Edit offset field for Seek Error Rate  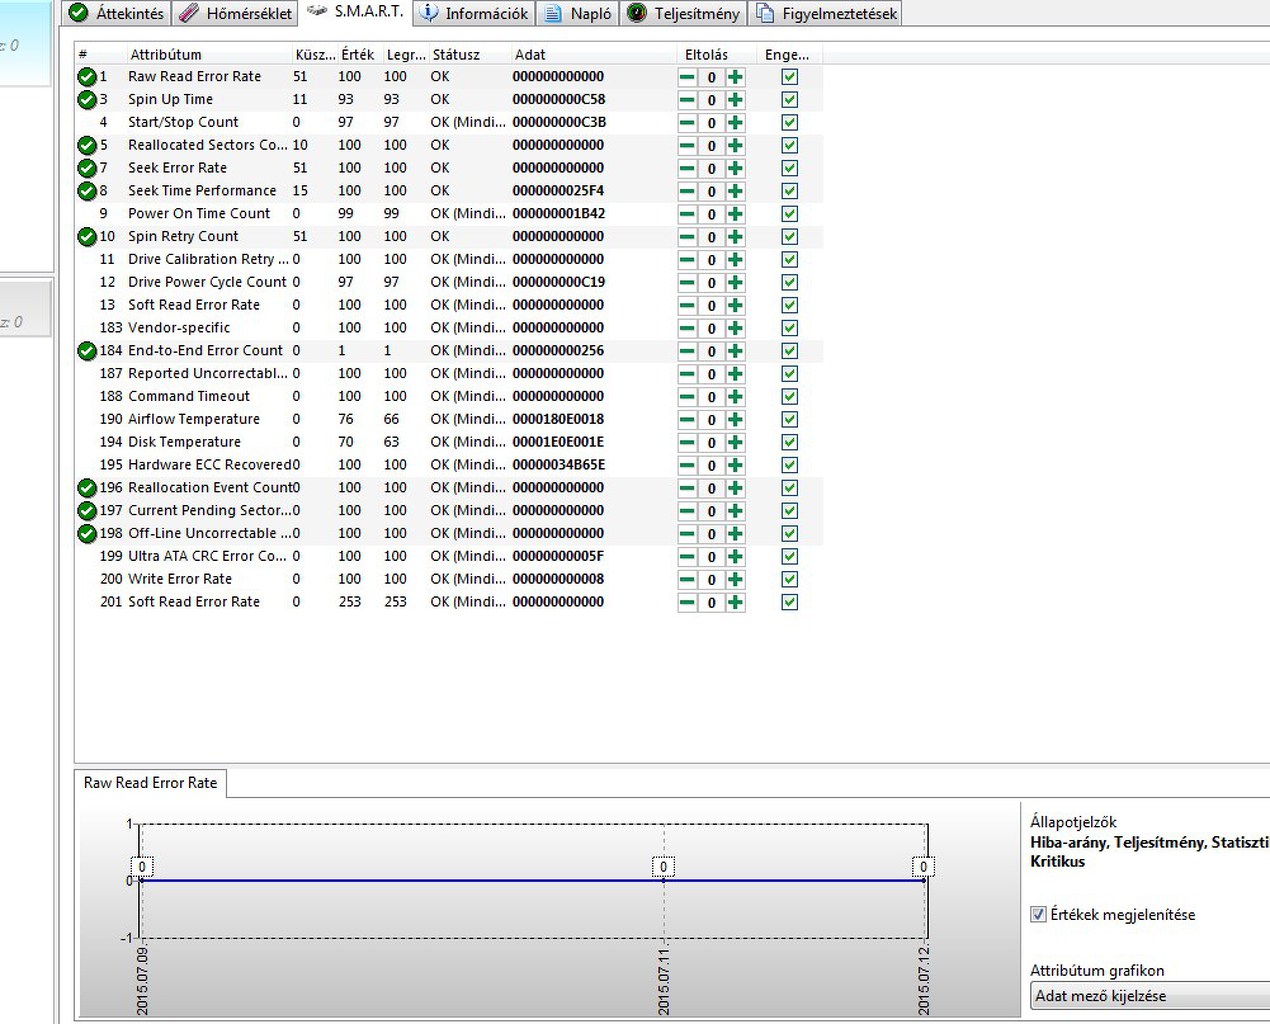tap(711, 169)
